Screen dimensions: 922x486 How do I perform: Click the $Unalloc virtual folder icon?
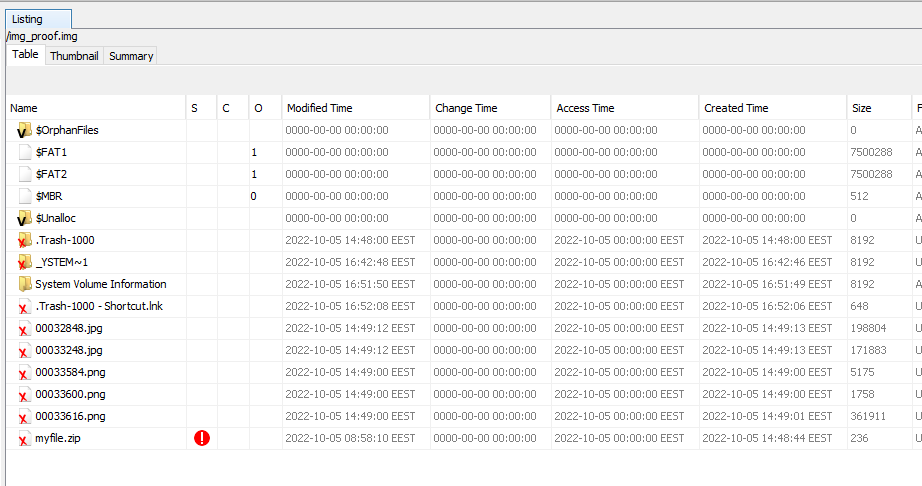pyautogui.click(x=25, y=218)
